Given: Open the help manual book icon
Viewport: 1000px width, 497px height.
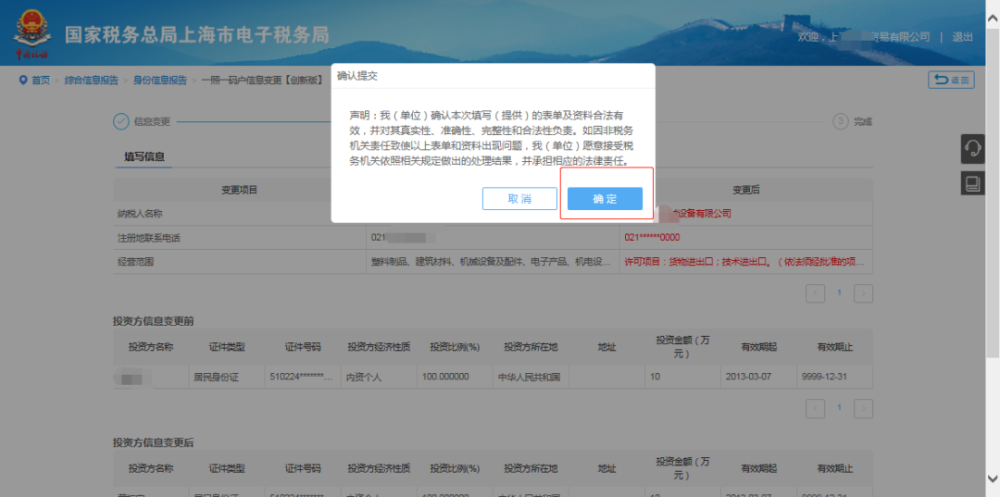Looking at the screenshot, I should tap(971, 183).
